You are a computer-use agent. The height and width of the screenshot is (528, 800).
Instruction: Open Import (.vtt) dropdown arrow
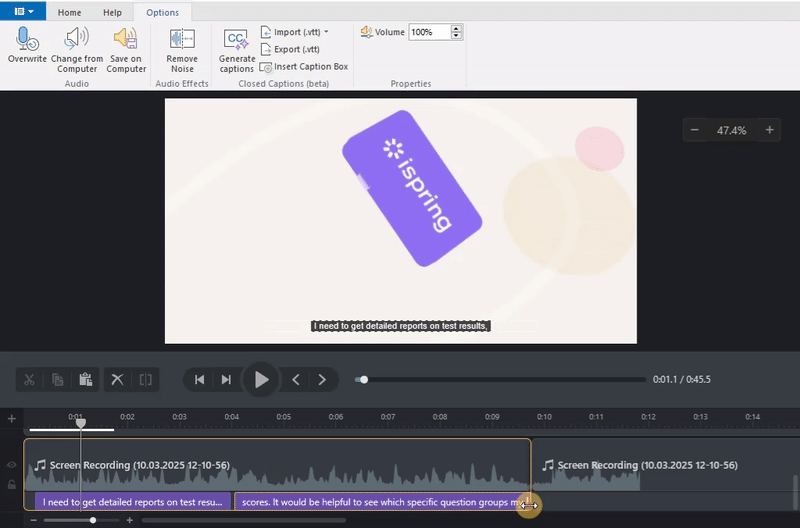click(x=326, y=32)
